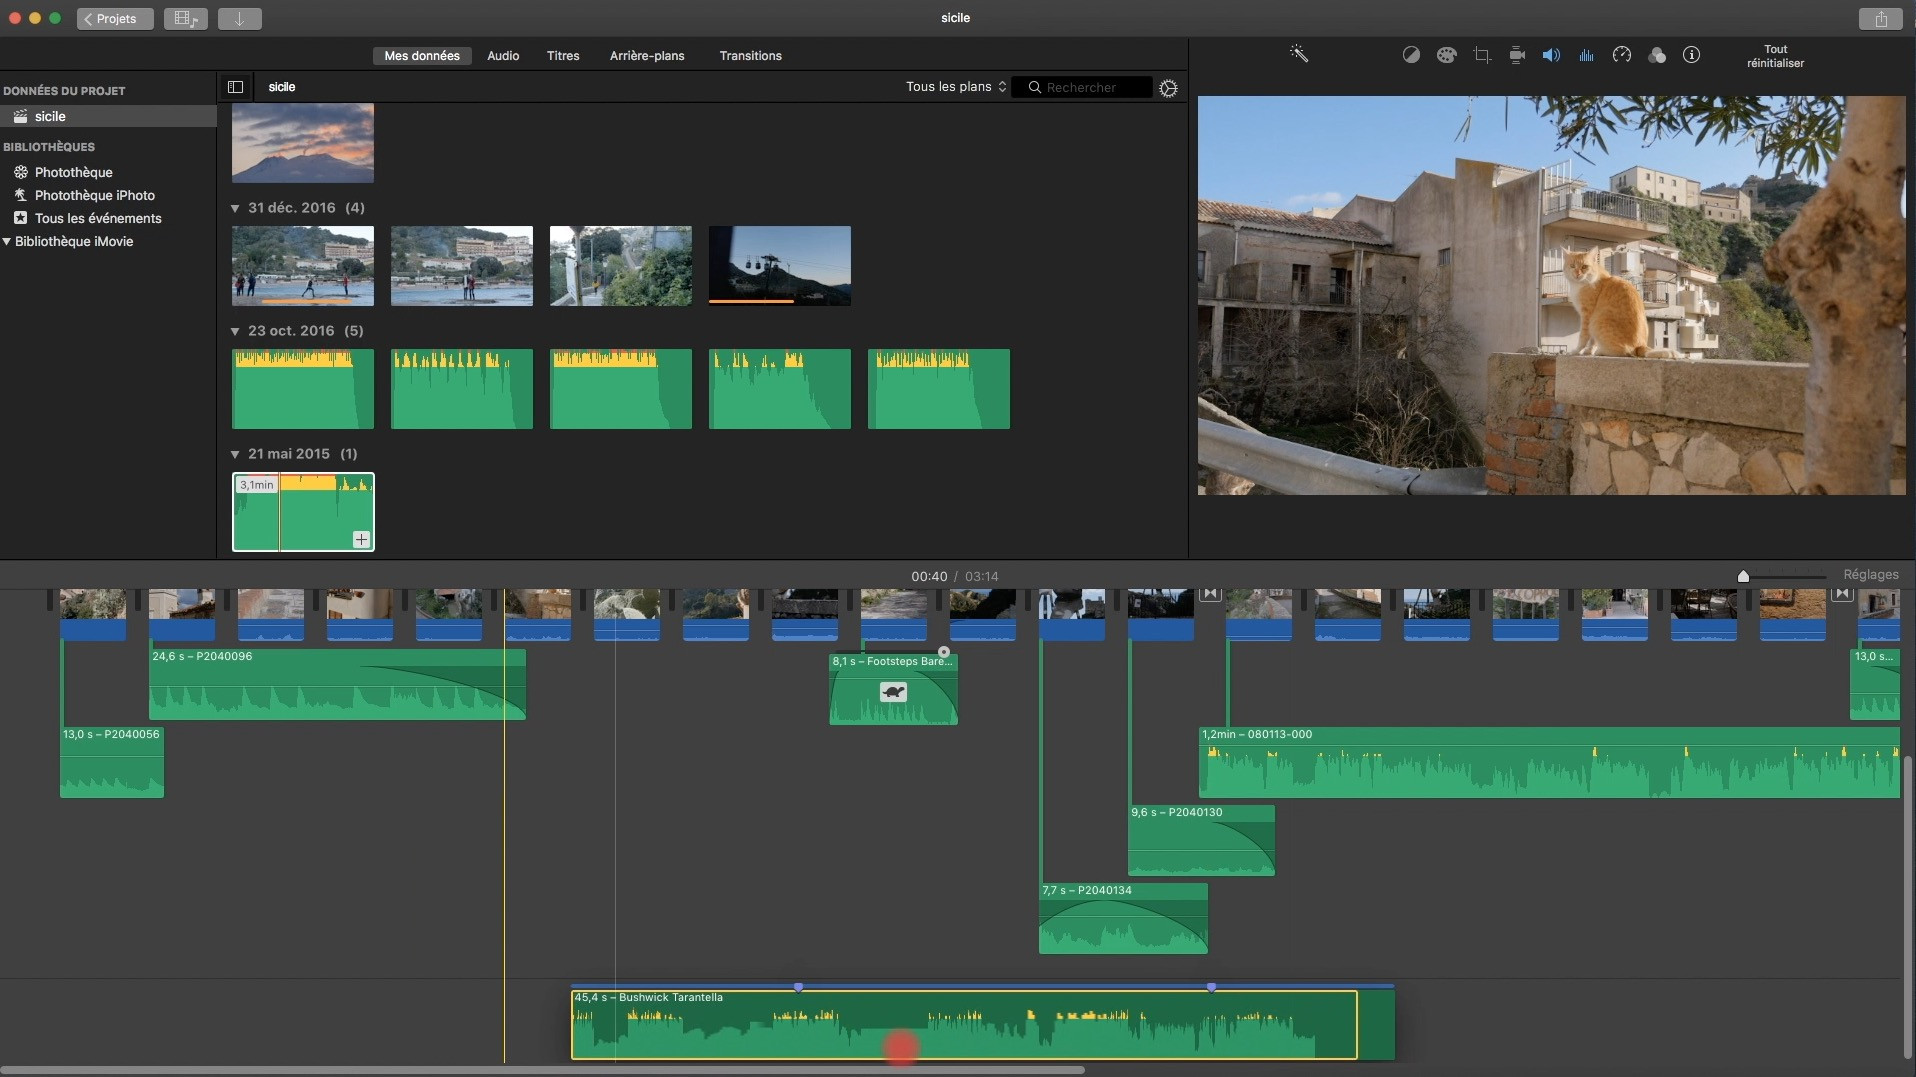Click the viewer cat preview image
The width and height of the screenshot is (1916, 1077).
(x=1551, y=295)
